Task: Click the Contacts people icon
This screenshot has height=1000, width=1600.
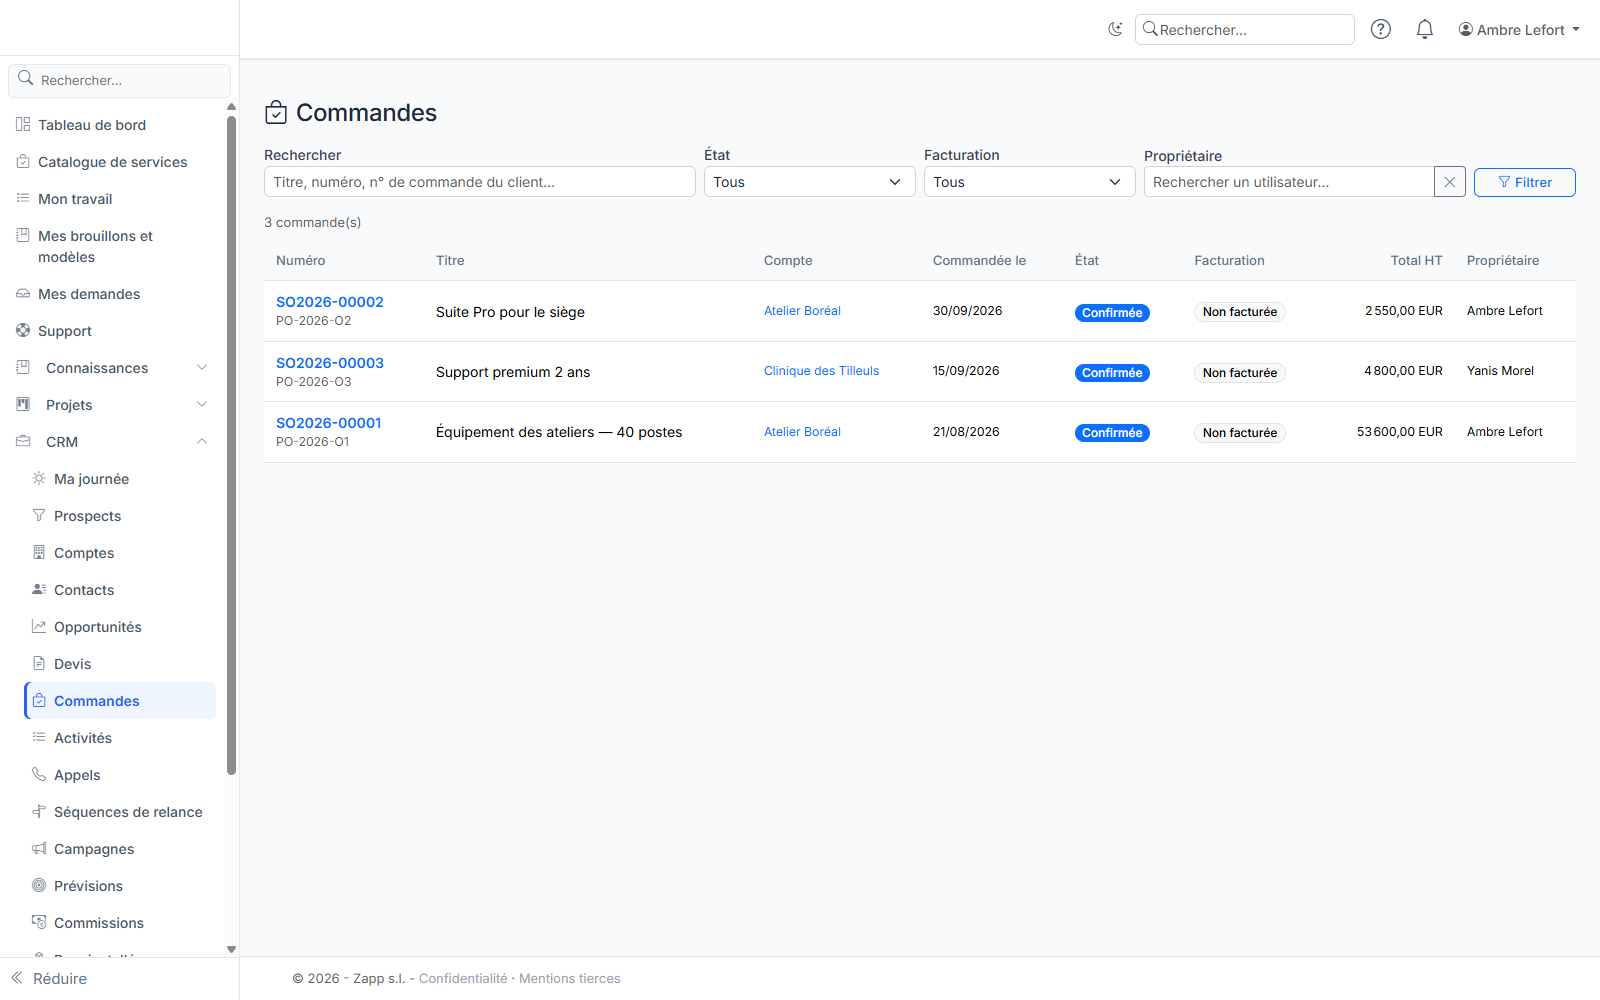Action: pos(39,589)
